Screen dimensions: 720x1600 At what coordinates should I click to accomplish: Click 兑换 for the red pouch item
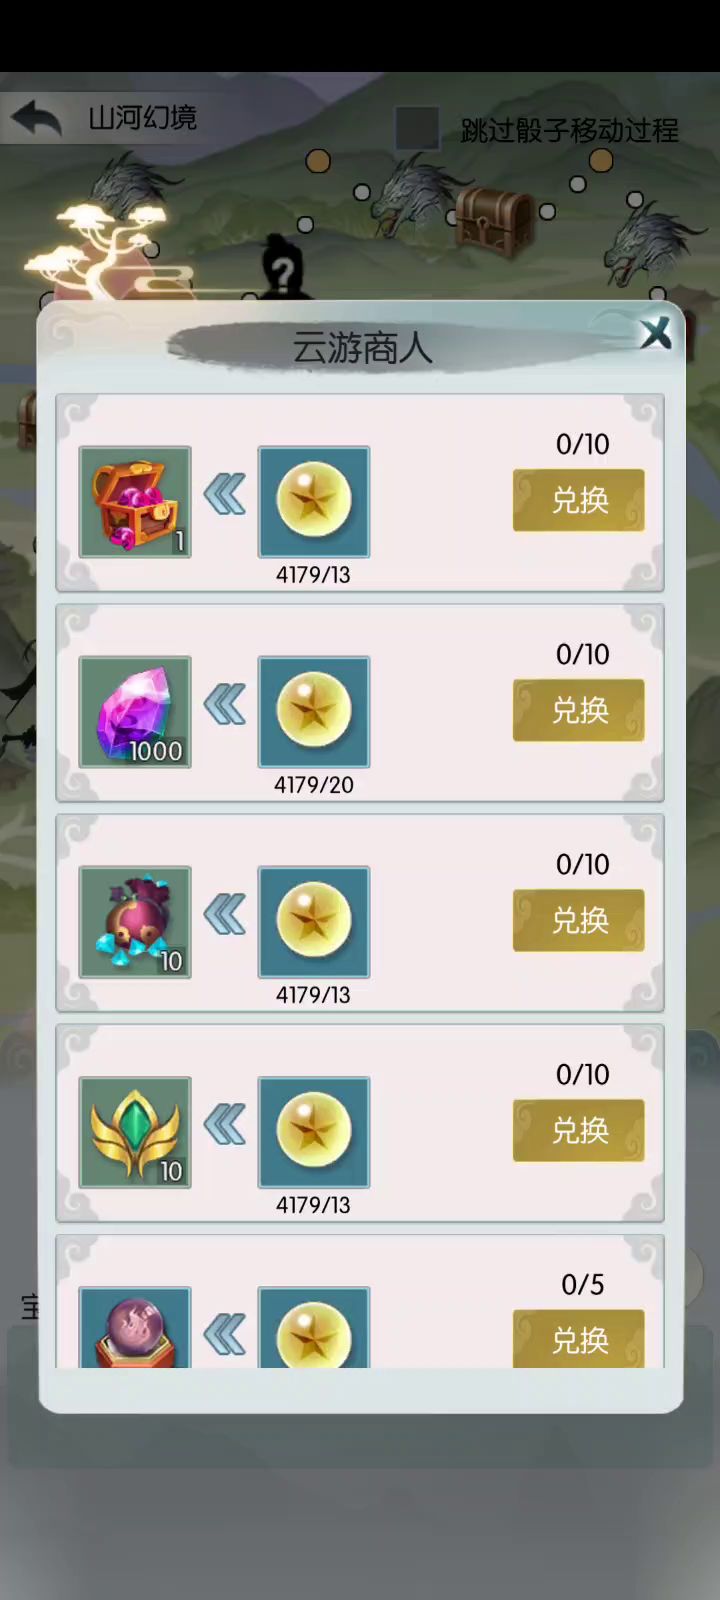click(x=579, y=920)
